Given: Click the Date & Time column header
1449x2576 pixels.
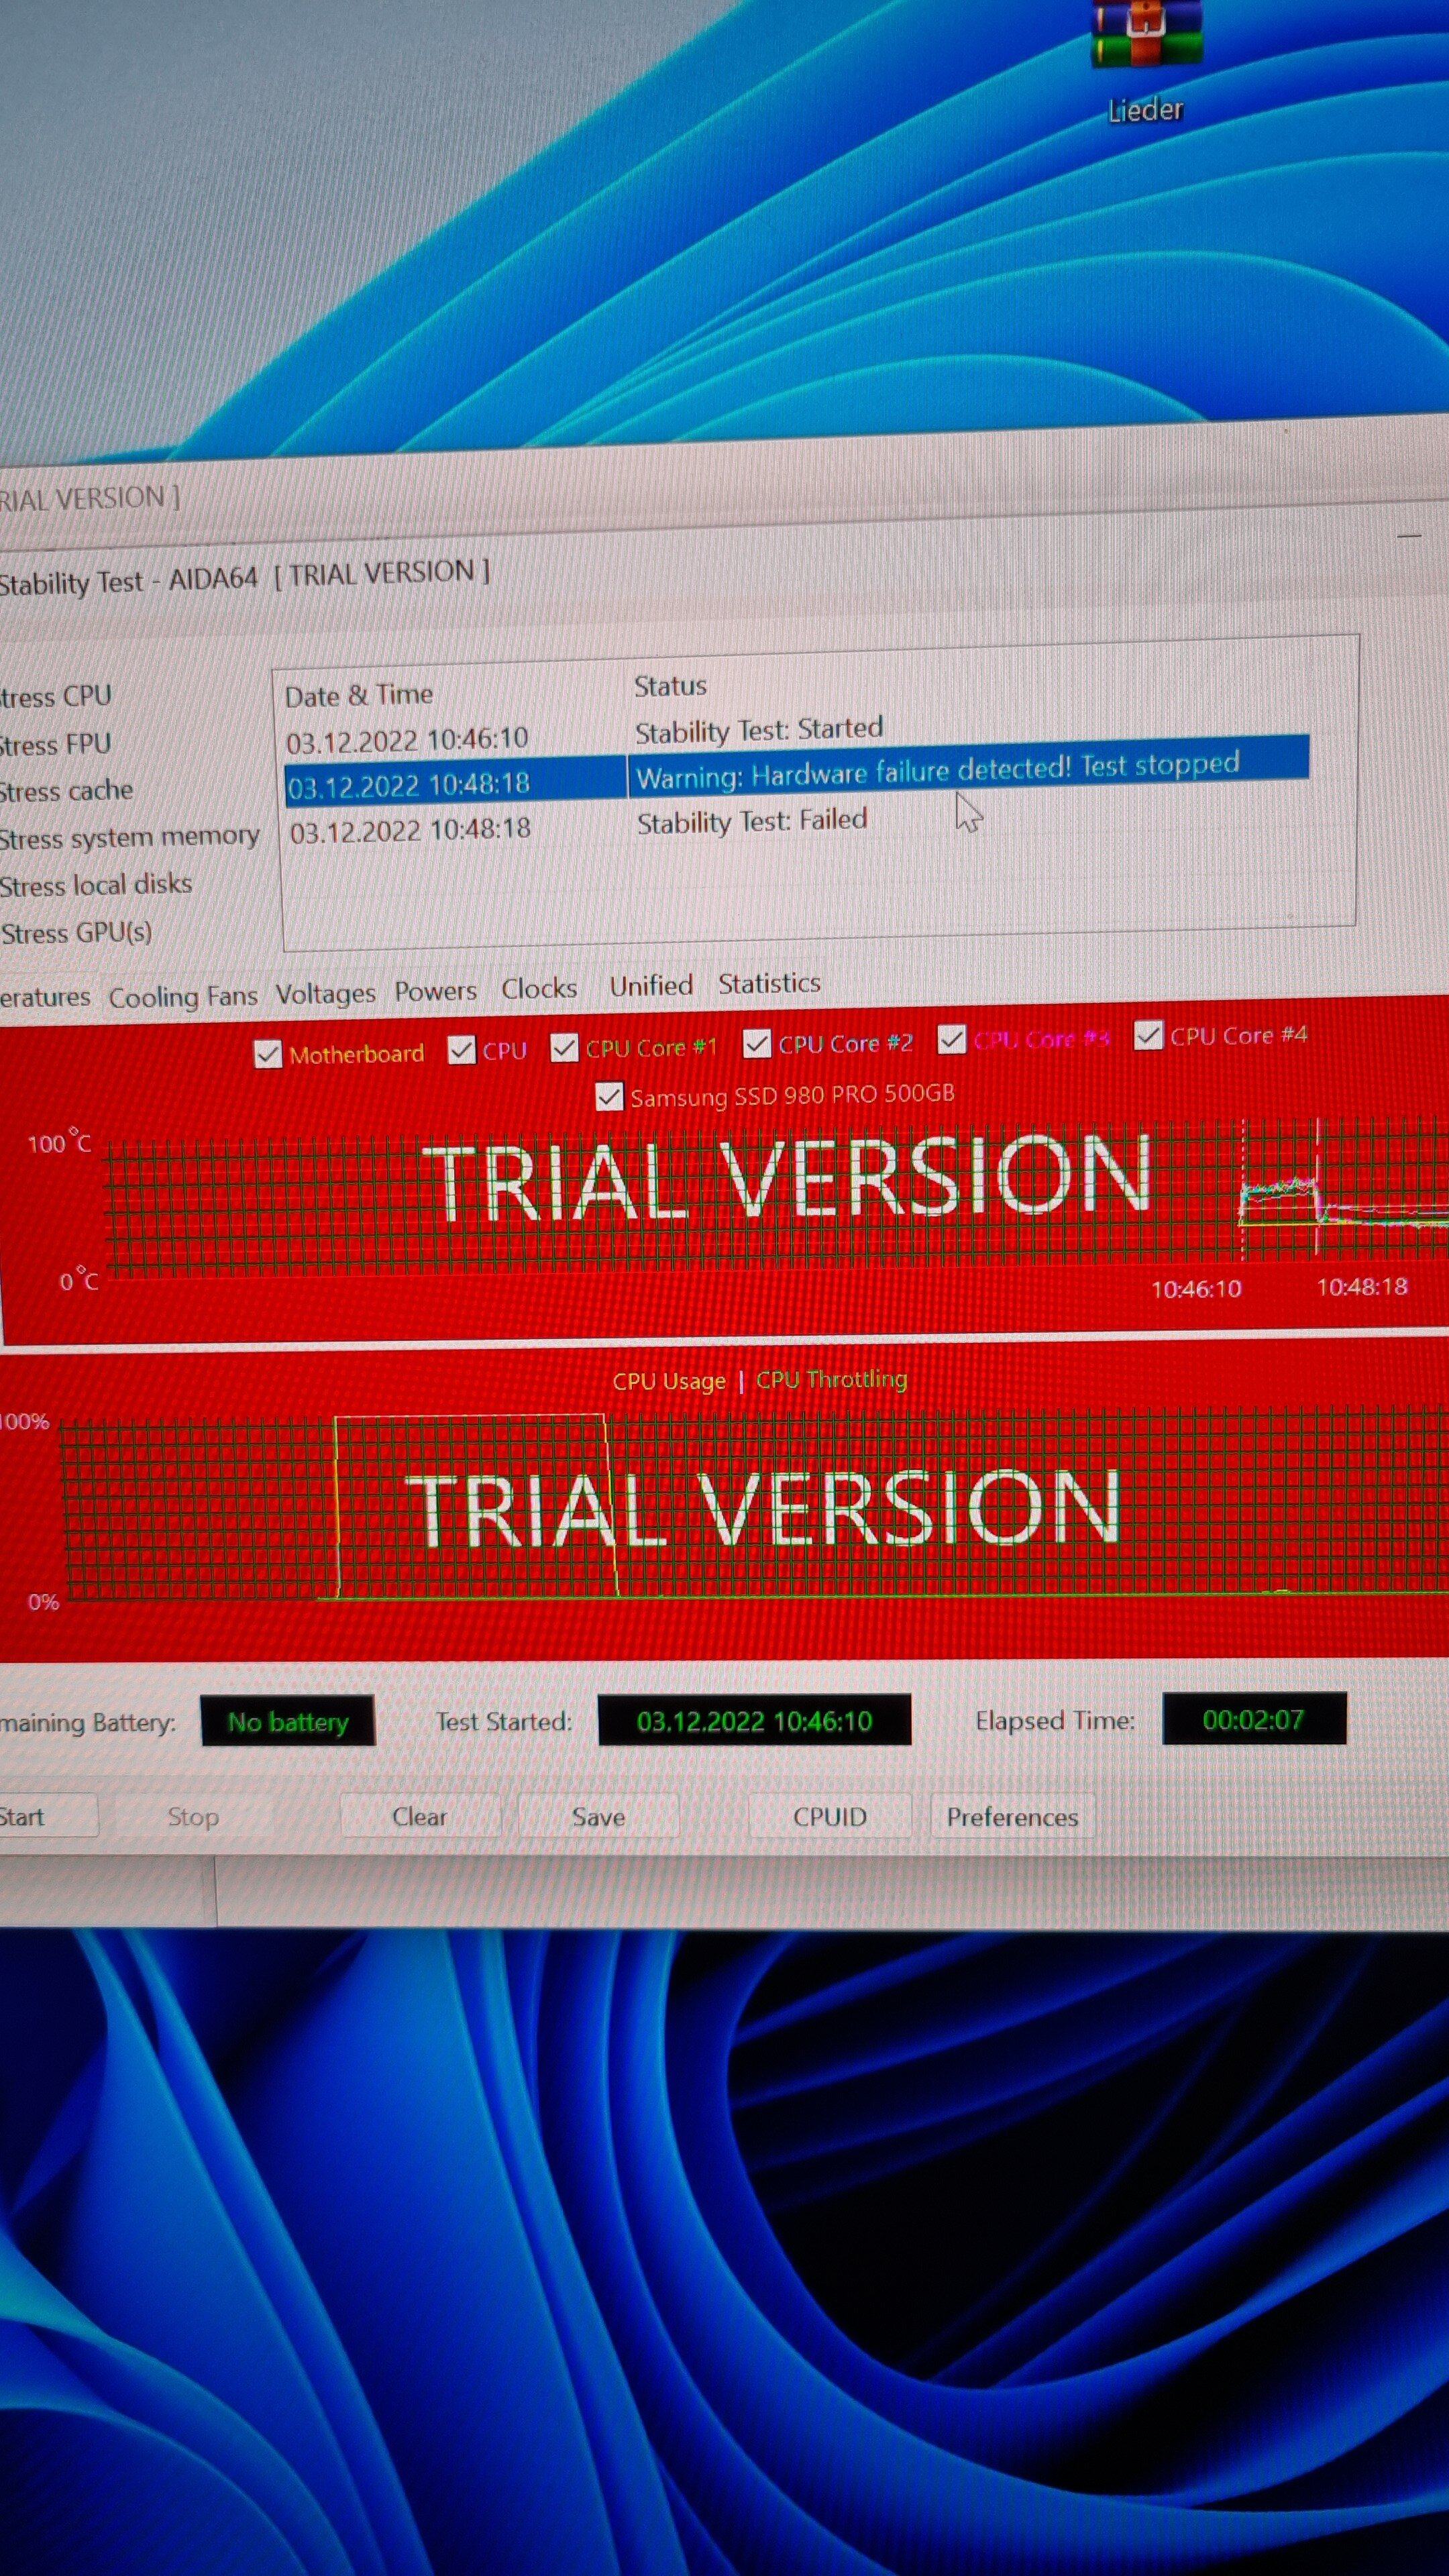Looking at the screenshot, I should tap(359, 695).
